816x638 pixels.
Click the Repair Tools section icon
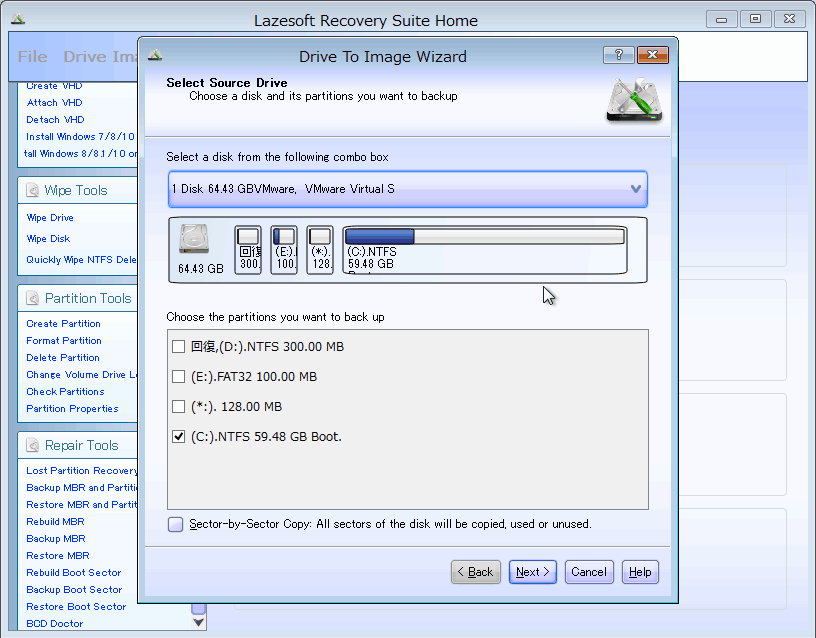[32, 445]
